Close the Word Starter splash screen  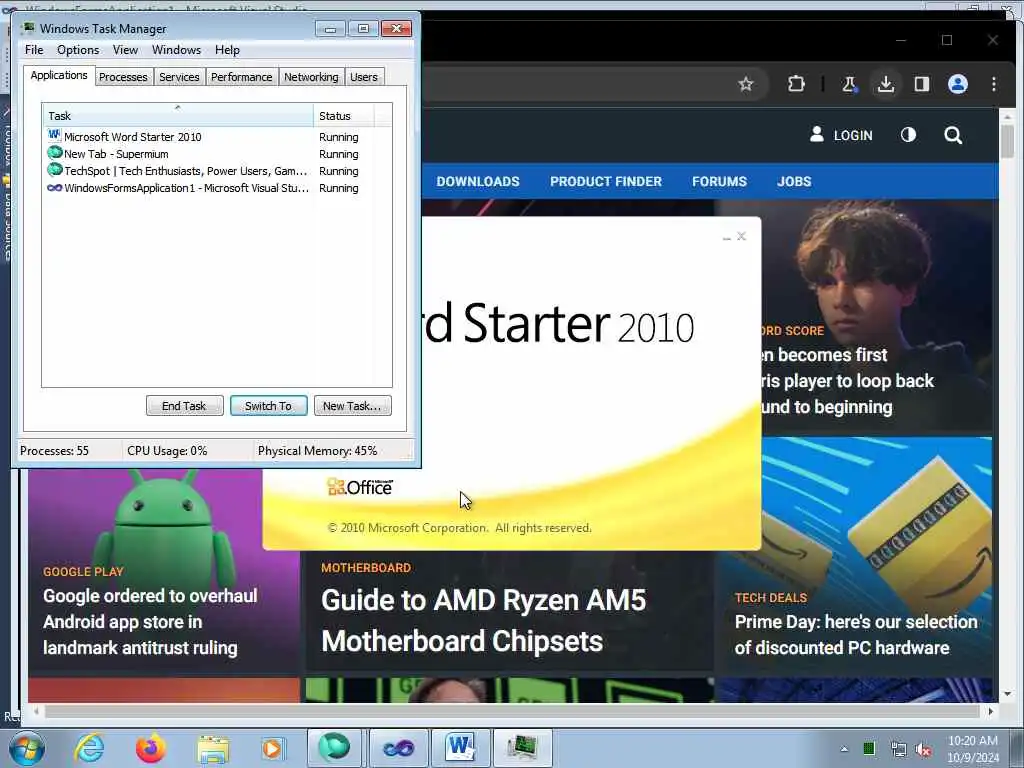[x=741, y=236]
